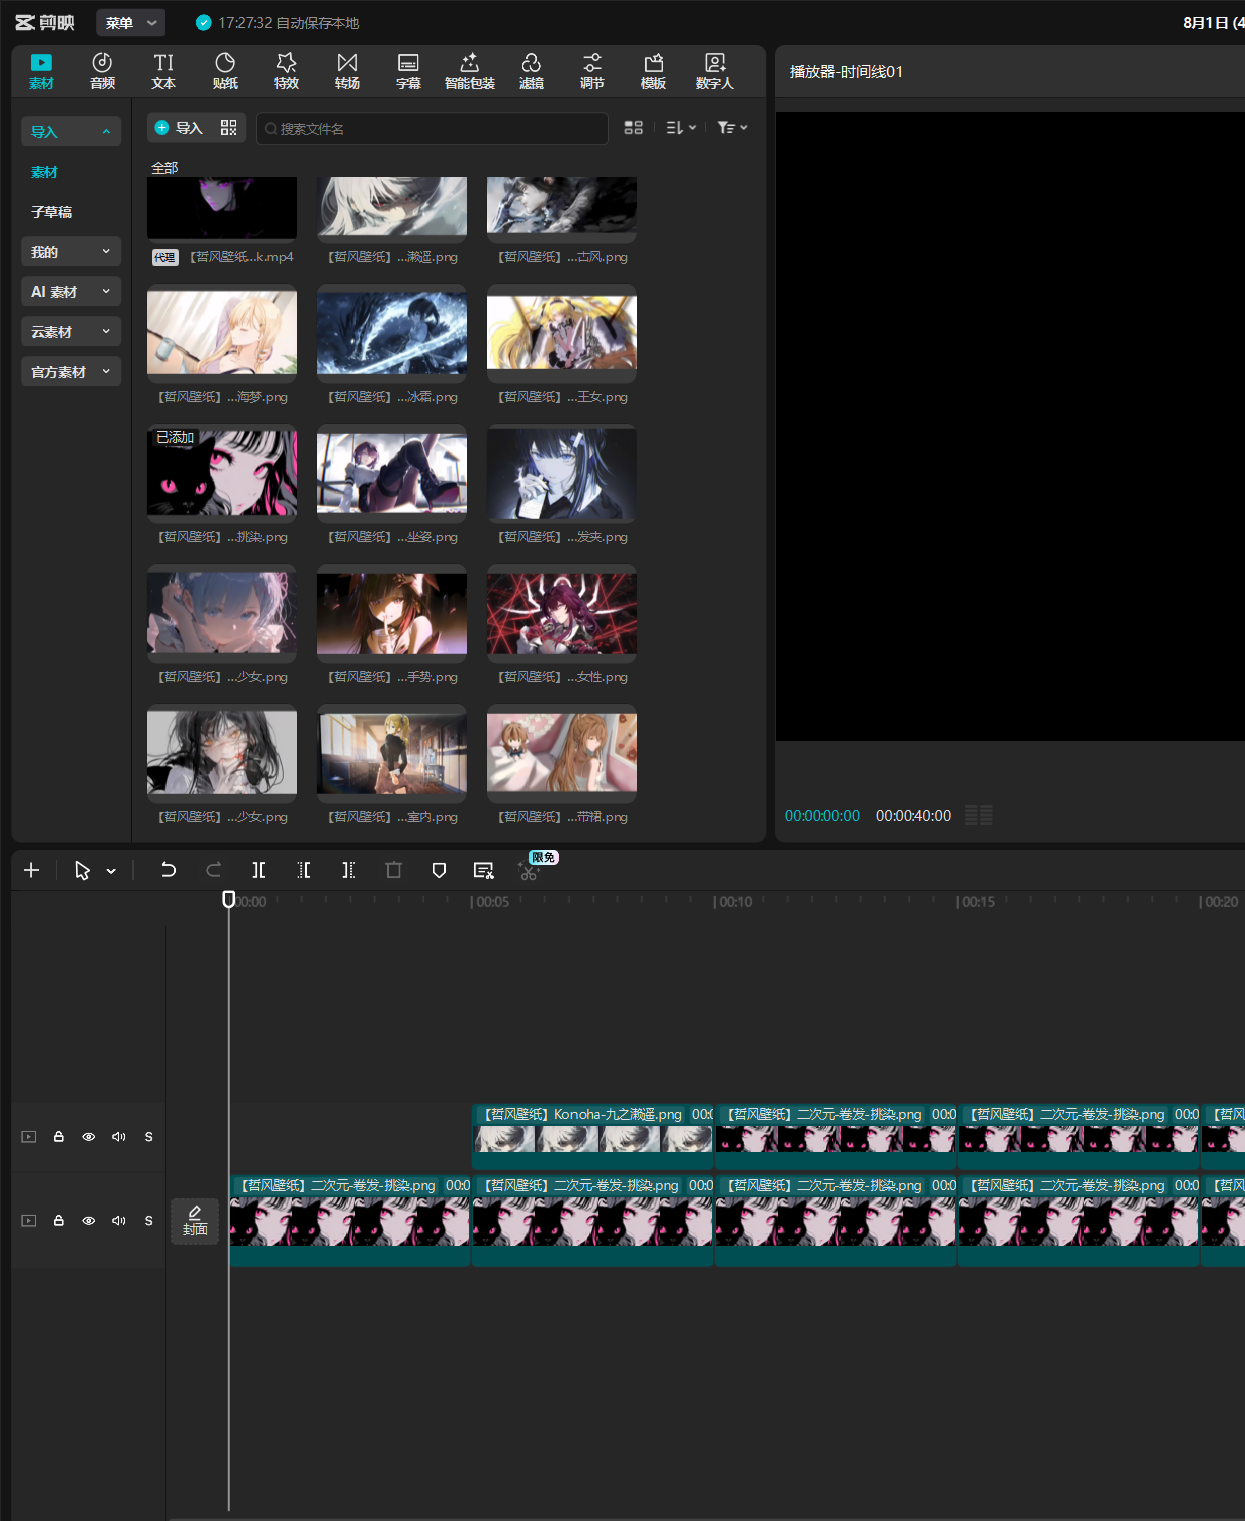
Task: Open the 贴纸 (stickers) panel
Action: point(225,71)
